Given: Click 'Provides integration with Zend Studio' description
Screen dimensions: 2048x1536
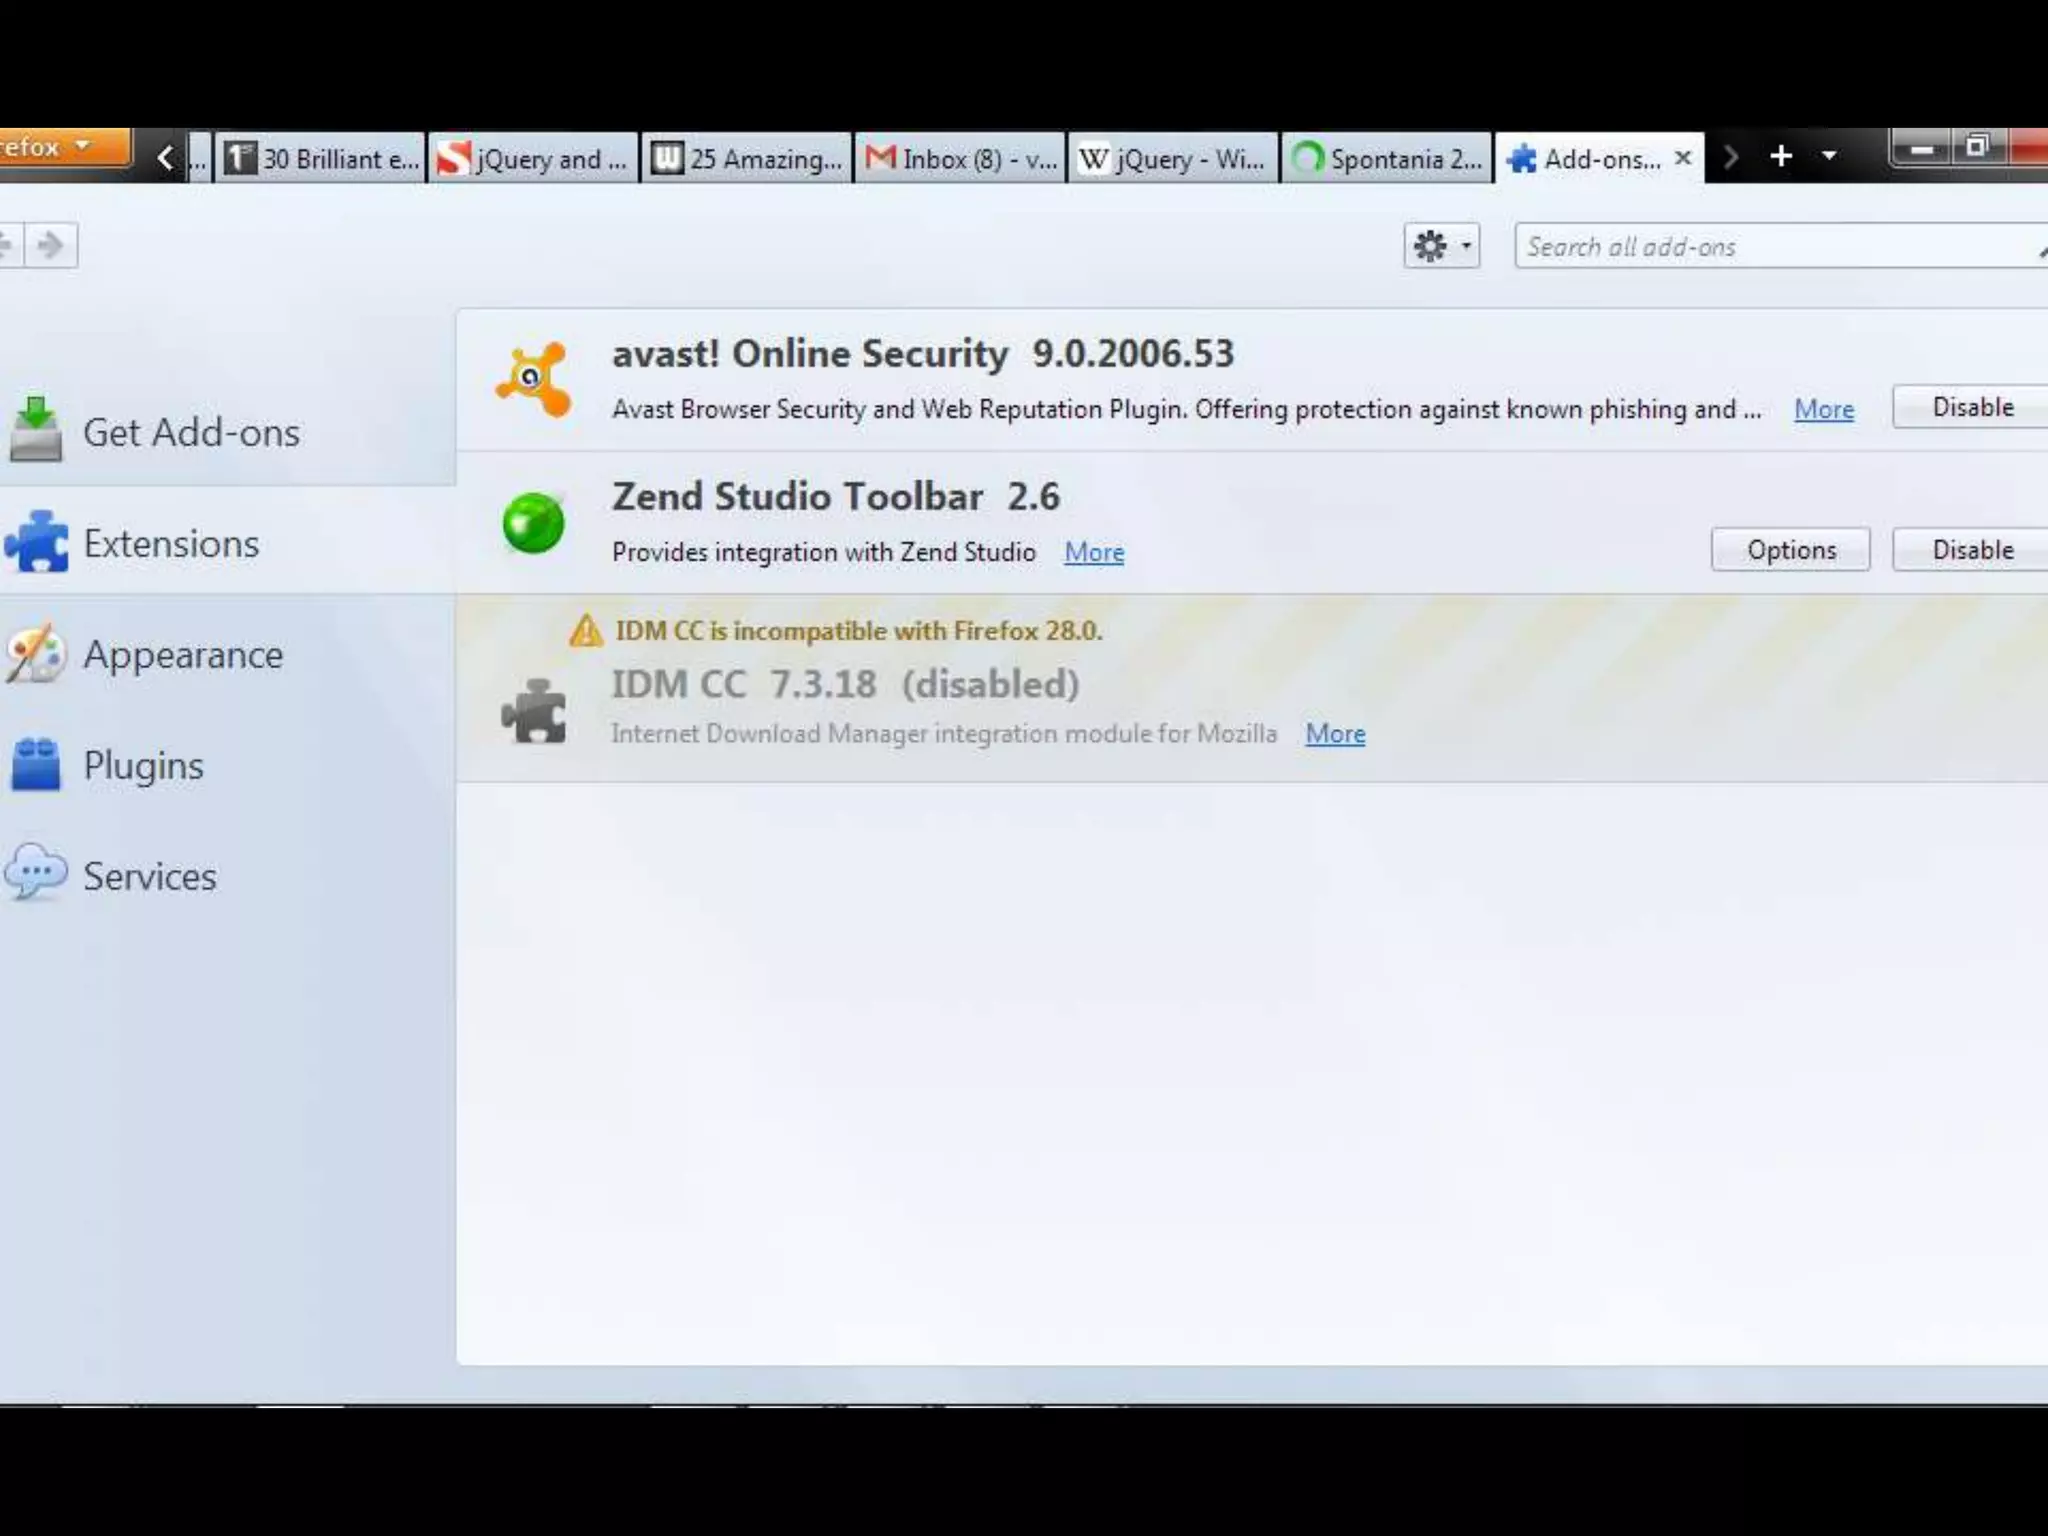Looking at the screenshot, I should tap(824, 552).
